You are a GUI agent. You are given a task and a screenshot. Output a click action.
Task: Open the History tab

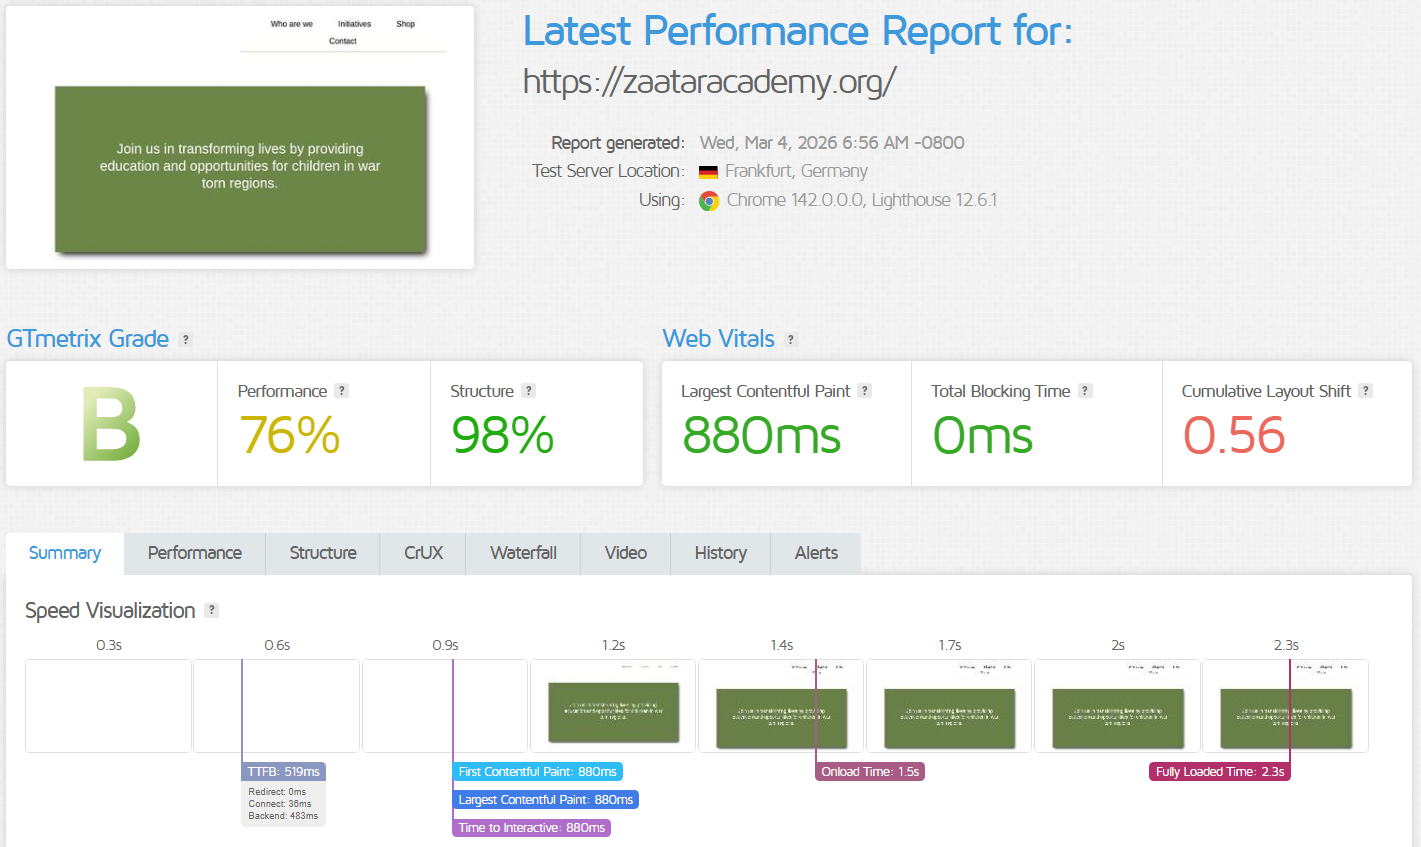coord(721,553)
